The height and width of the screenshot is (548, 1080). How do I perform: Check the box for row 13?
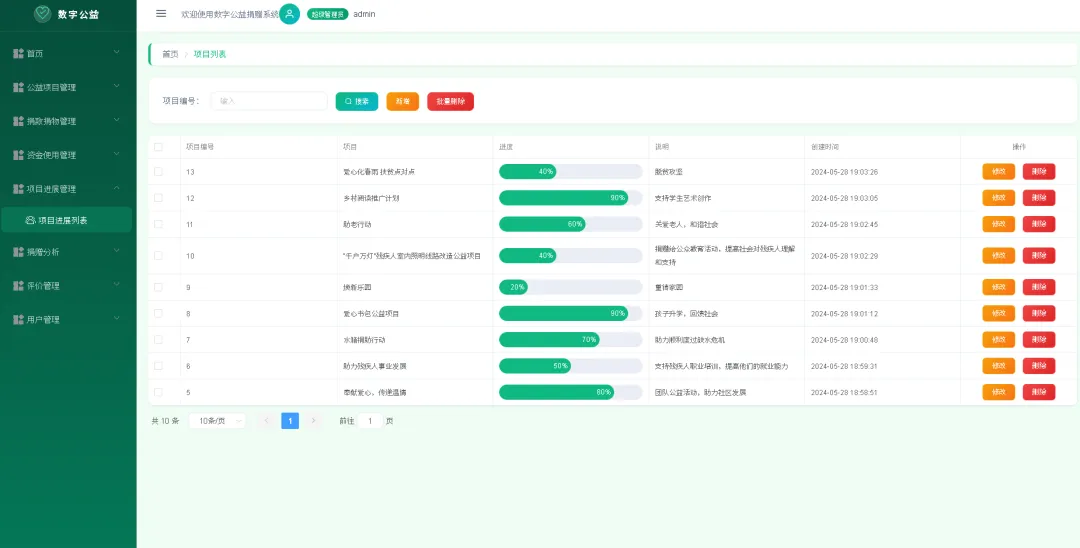158,171
